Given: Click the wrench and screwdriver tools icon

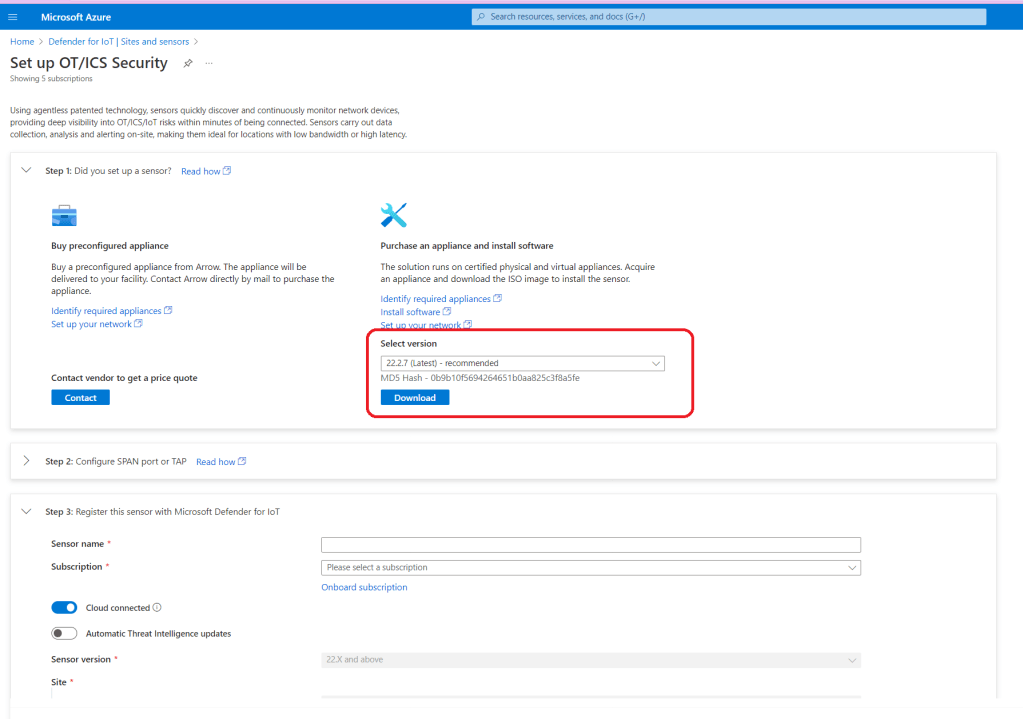Looking at the screenshot, I should 394,215.
